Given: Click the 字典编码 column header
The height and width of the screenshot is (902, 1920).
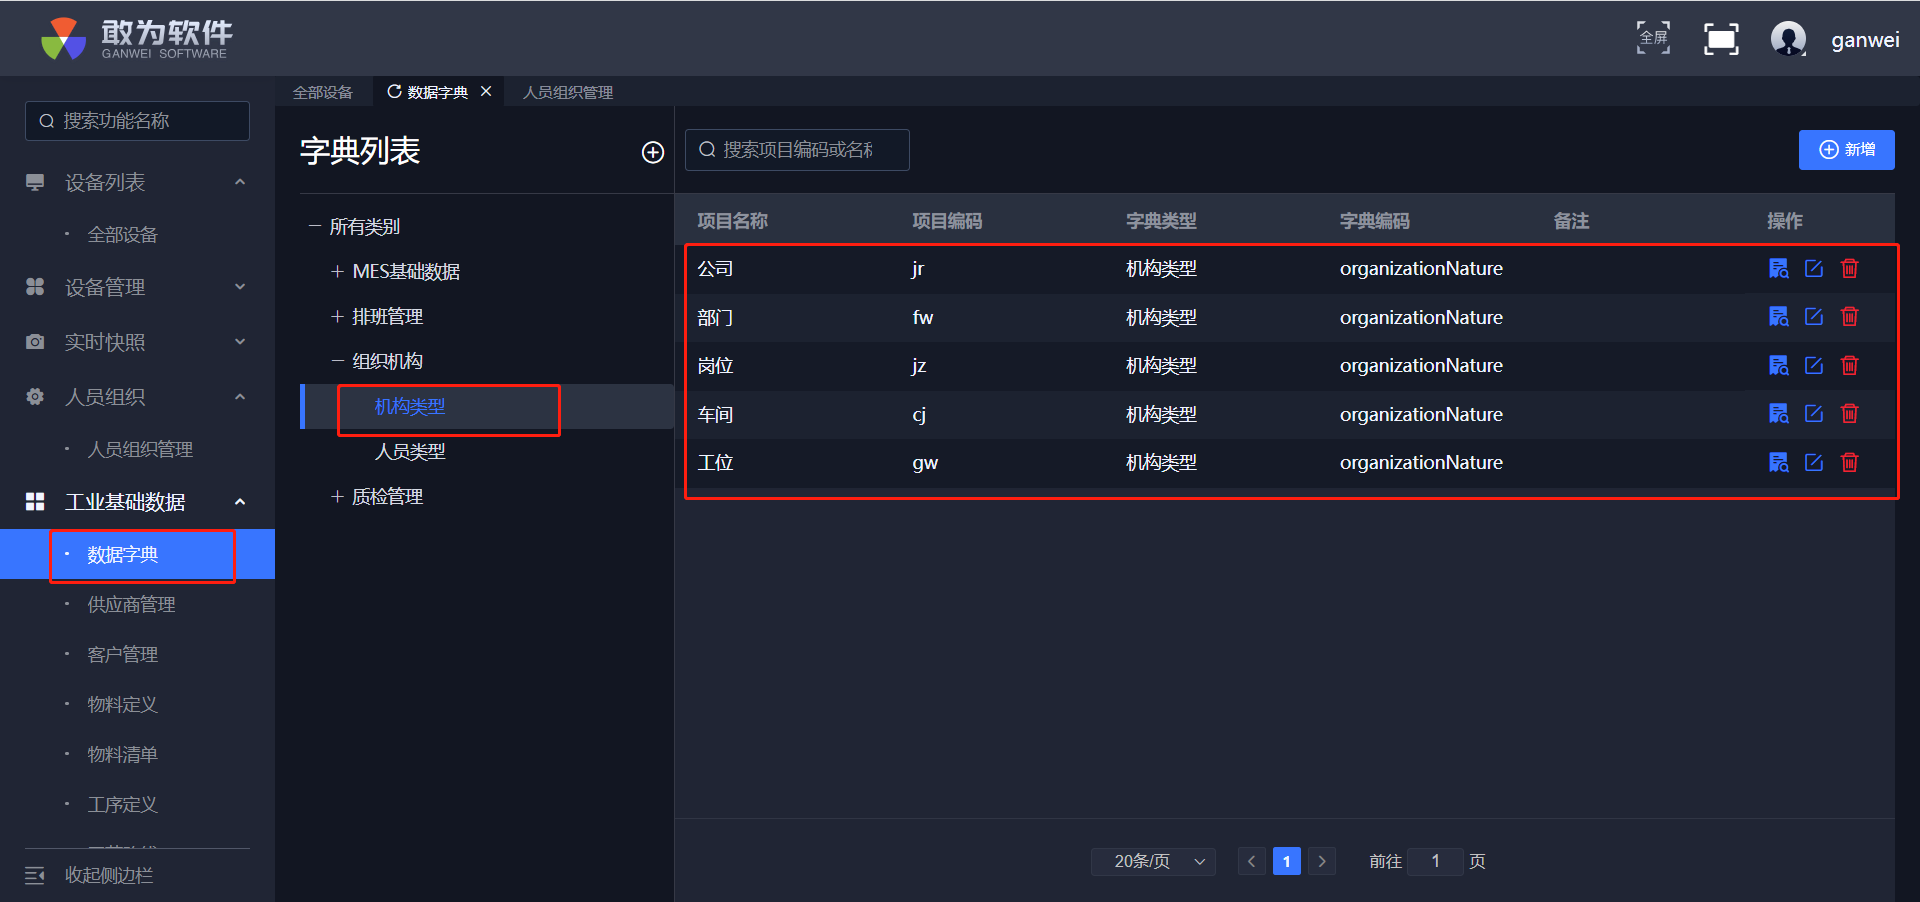Looking at the screenshot, I should pos(1375,221).
